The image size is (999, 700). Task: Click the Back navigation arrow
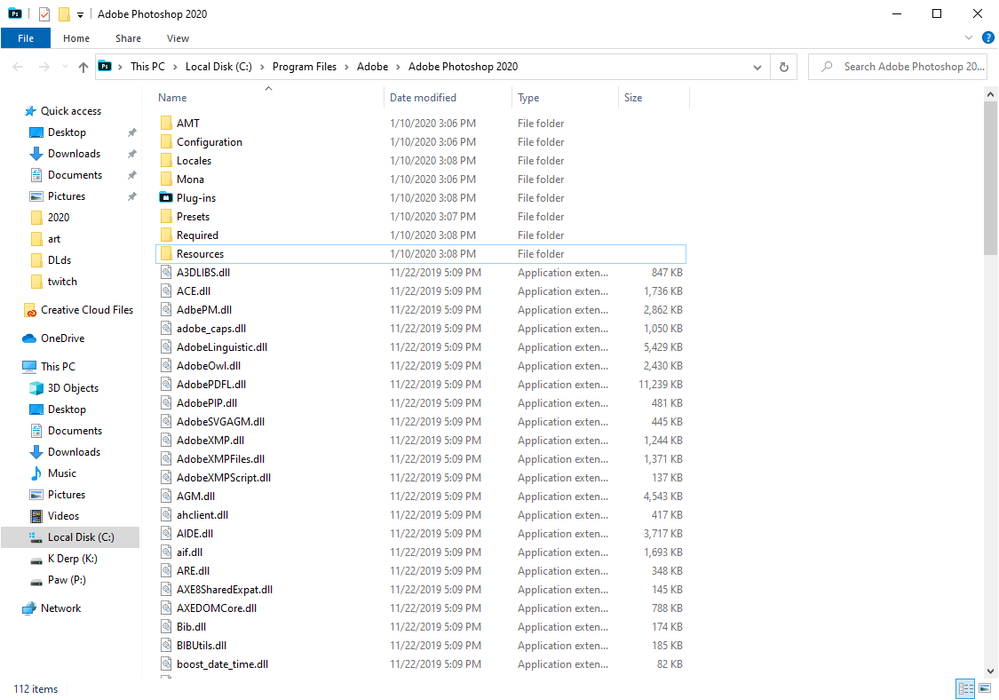(x=18, y=67)
